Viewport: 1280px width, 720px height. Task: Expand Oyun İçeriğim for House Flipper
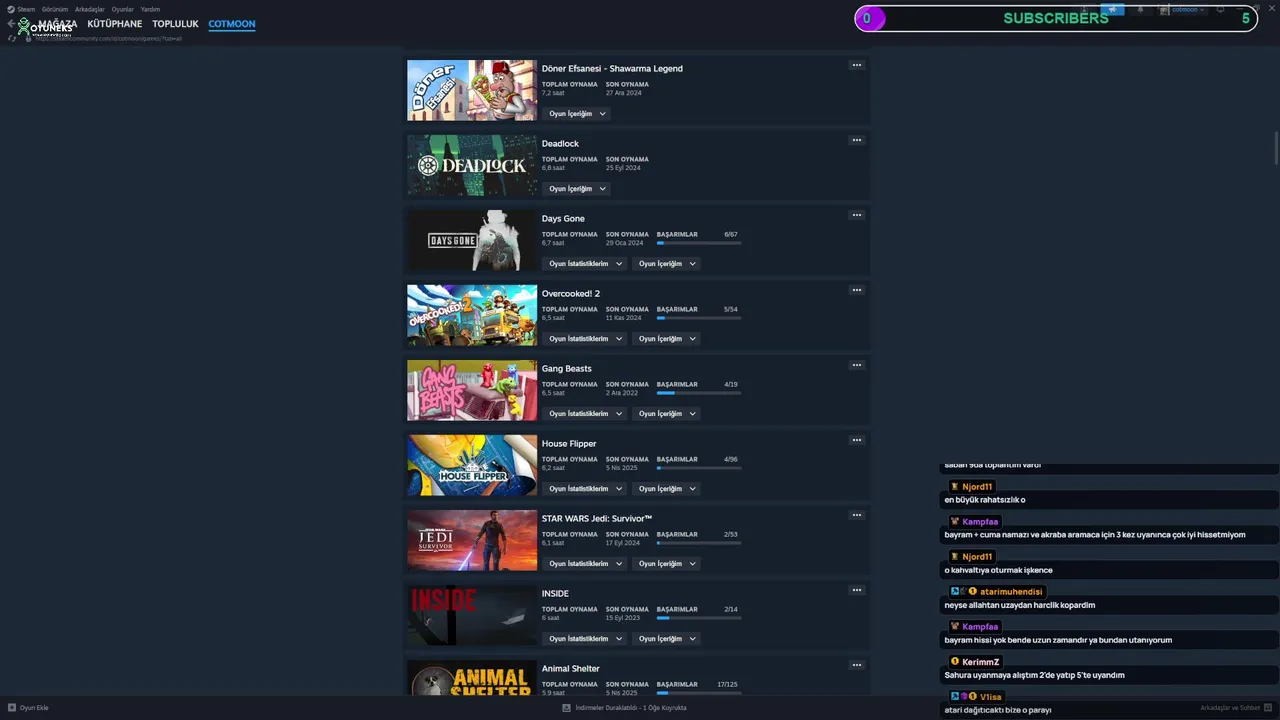tap(667, 489)
